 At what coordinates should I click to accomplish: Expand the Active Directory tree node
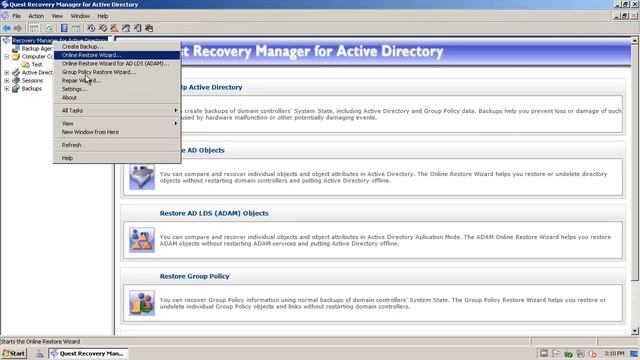[7, 73]
